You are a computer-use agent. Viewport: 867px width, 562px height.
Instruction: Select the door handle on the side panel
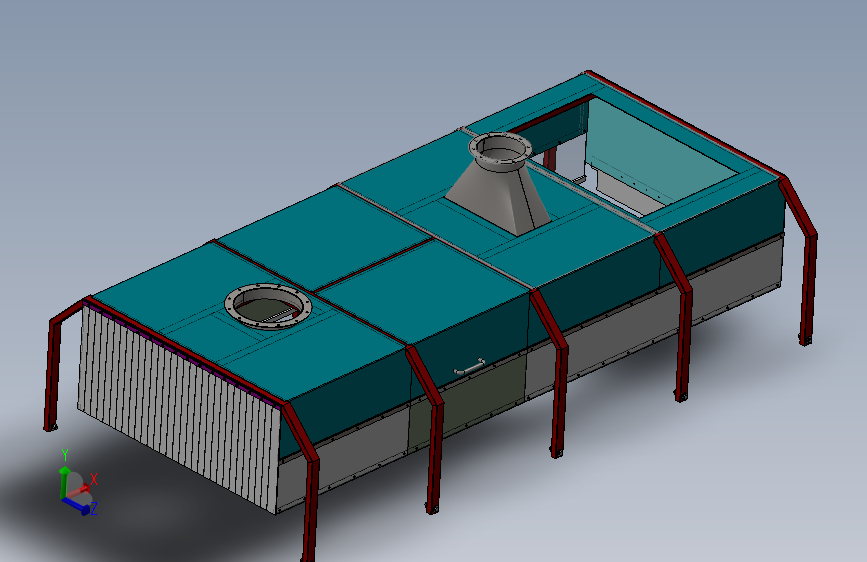coord(469,367)
